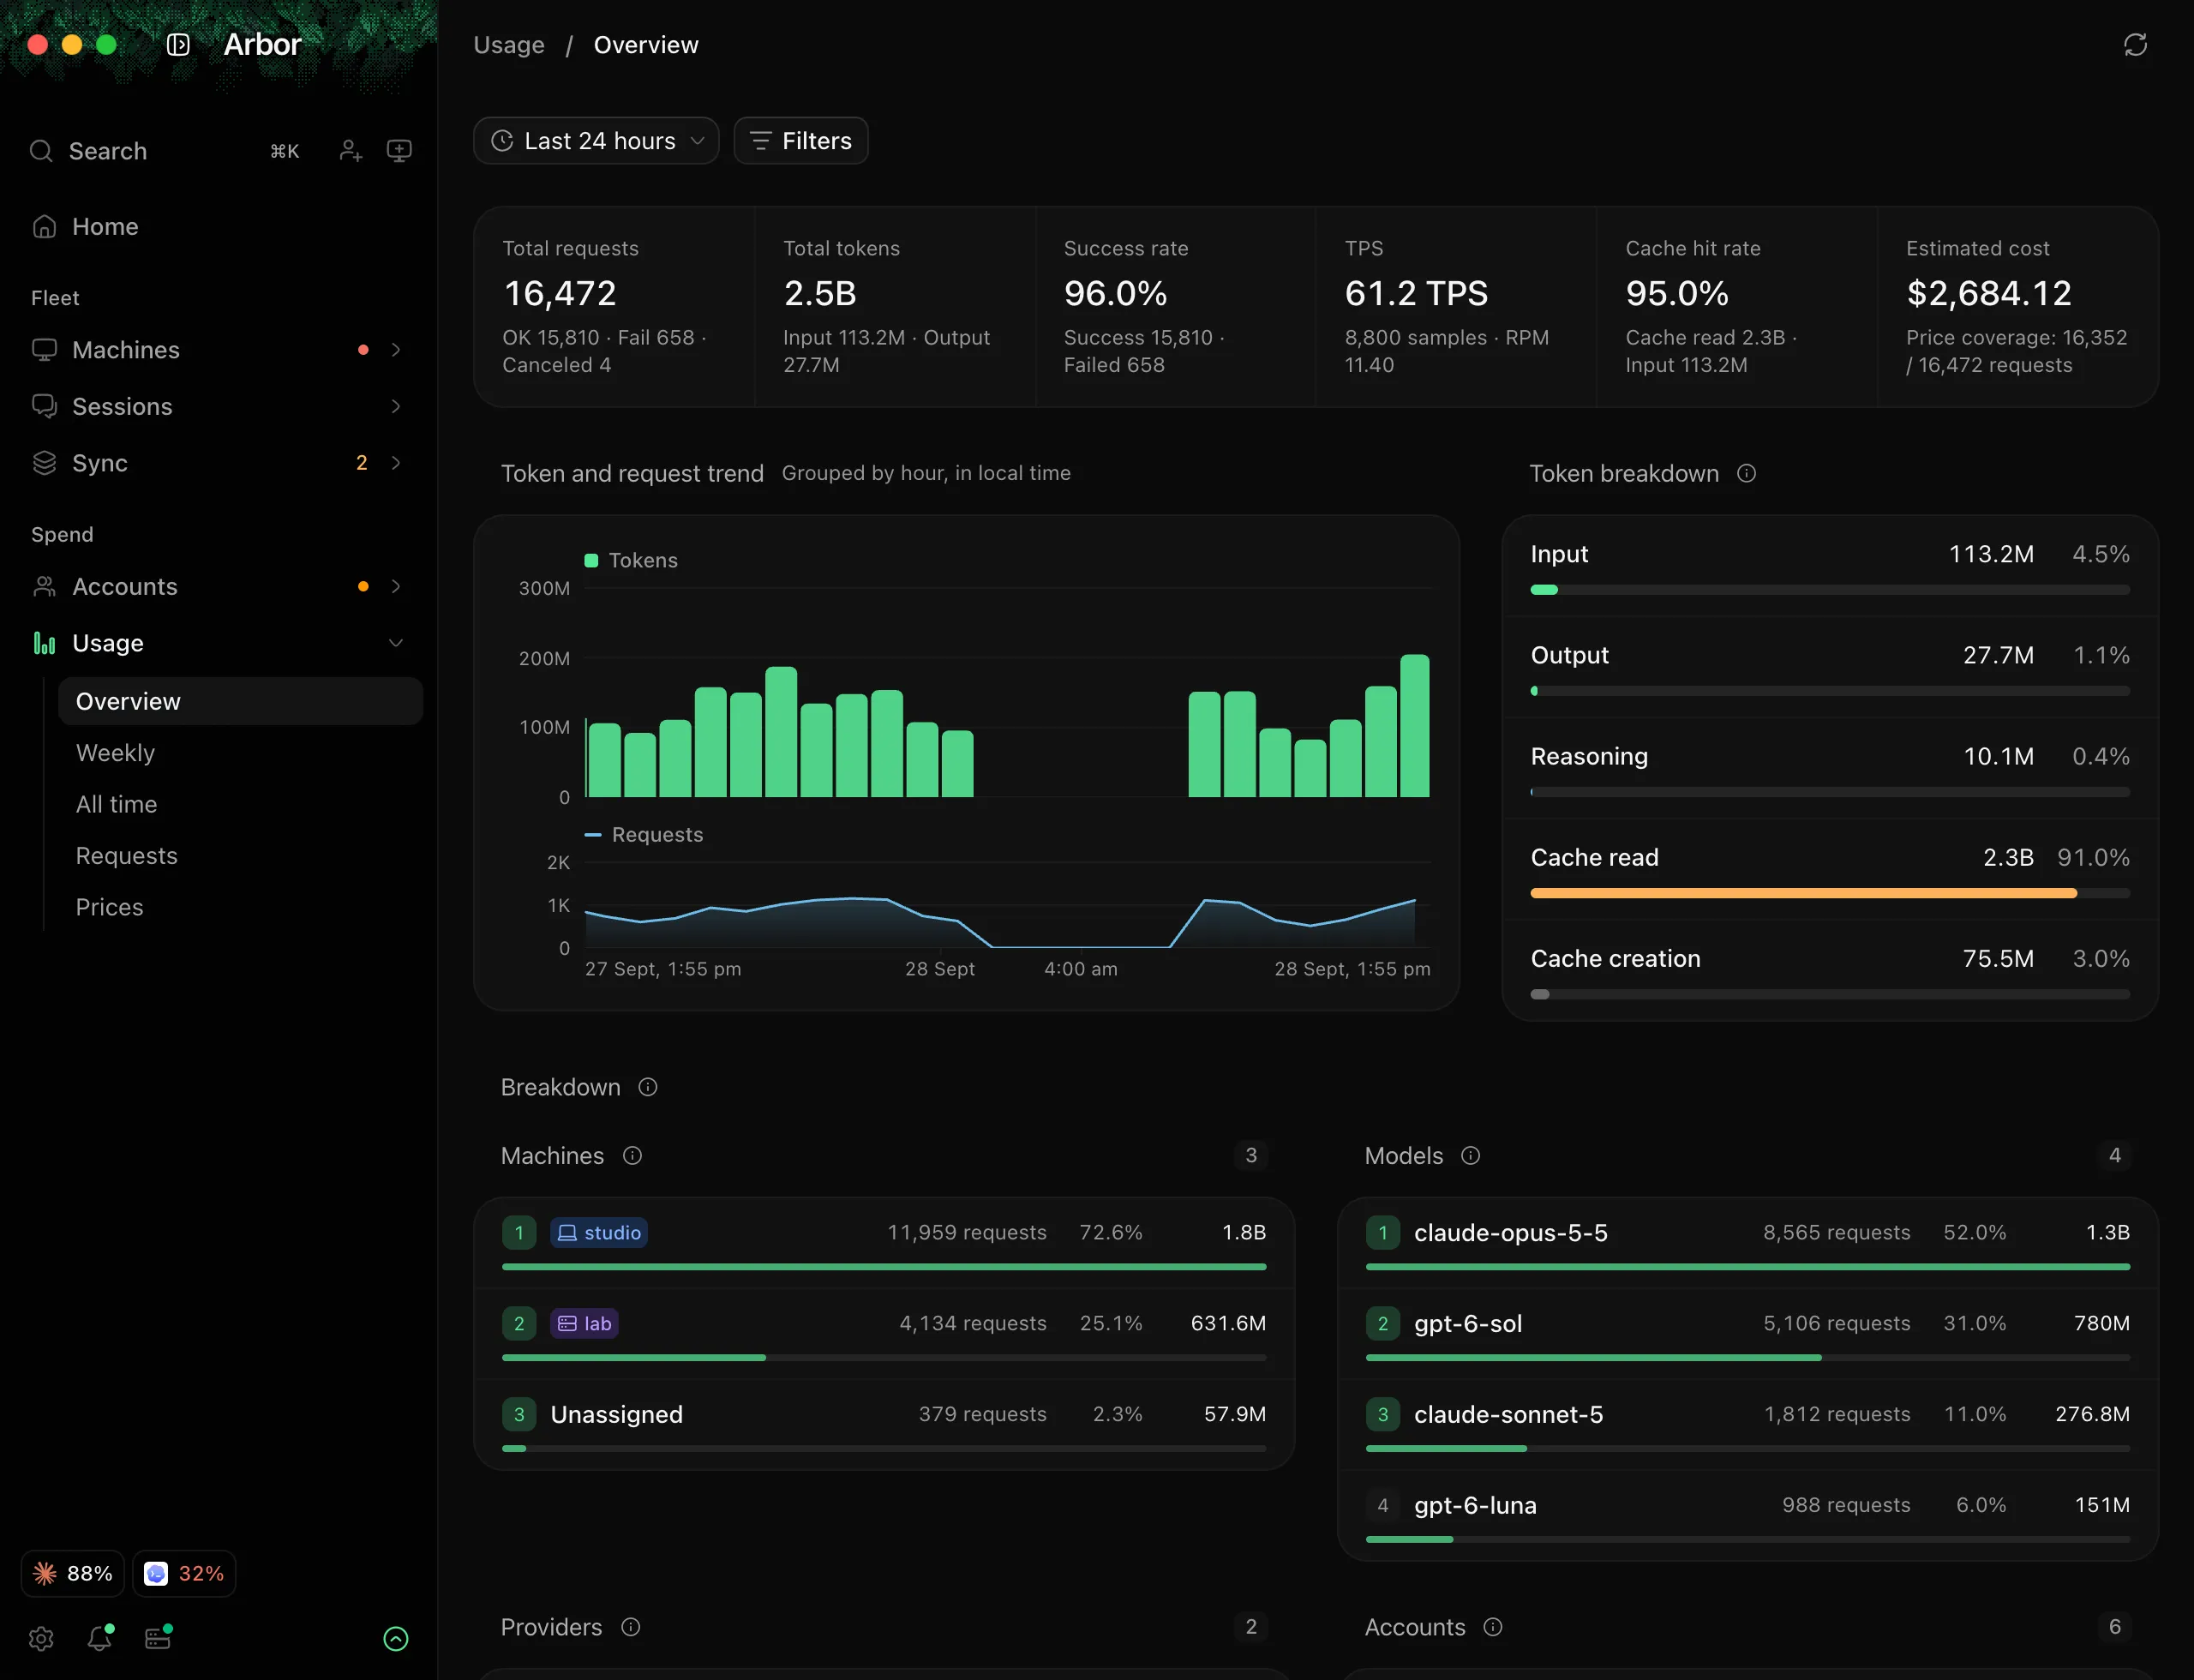Expand the Sessions sidebar chevron
Viewport: 2194px width, 1680px height.
click(x=396, y=407)
